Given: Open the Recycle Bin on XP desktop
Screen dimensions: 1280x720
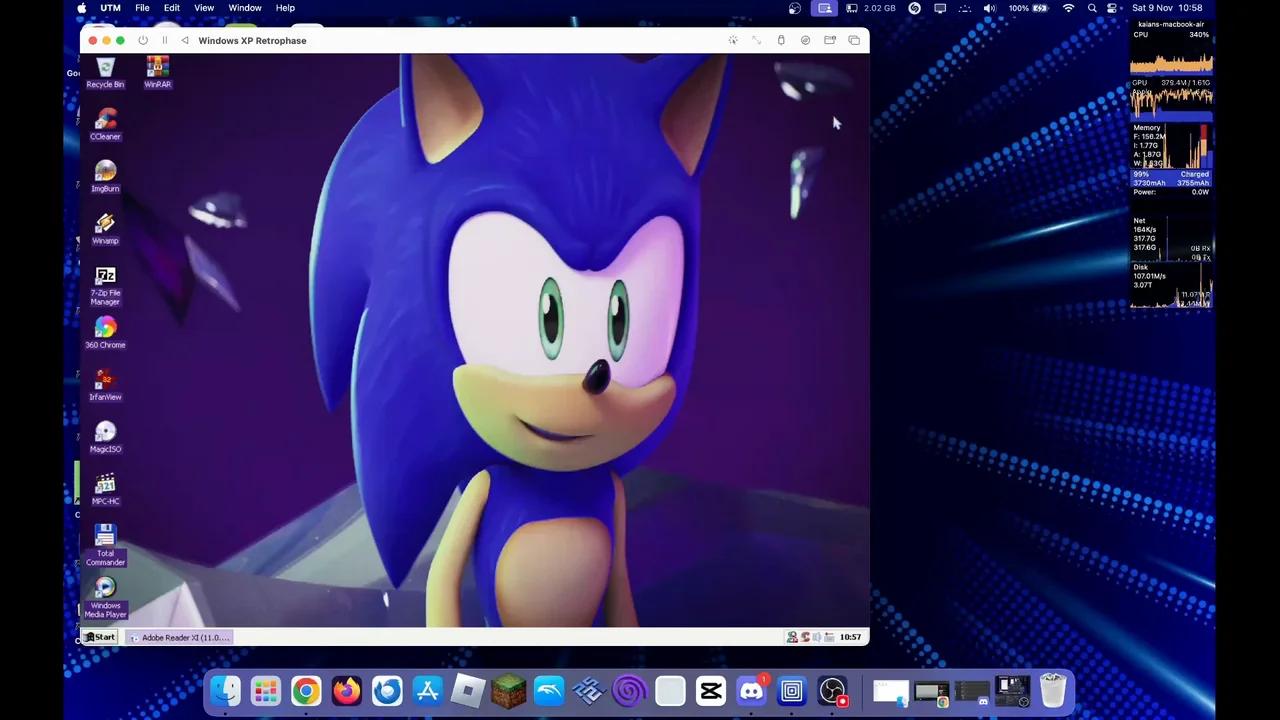Looking at the screenshot, I should (105, 70).
